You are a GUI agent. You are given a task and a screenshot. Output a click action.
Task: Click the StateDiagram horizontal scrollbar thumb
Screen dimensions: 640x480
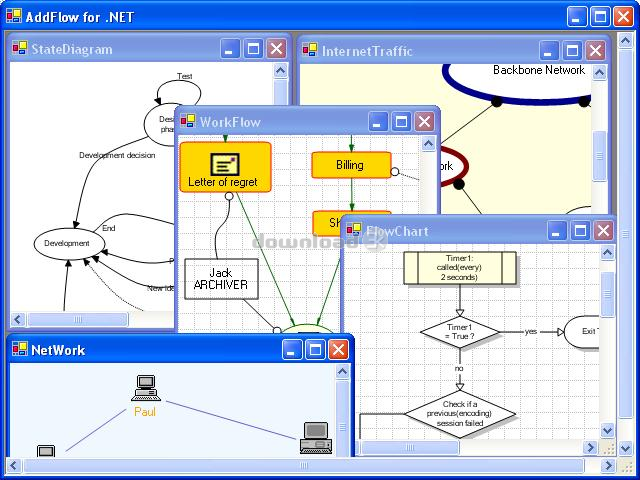coord(78,319)
